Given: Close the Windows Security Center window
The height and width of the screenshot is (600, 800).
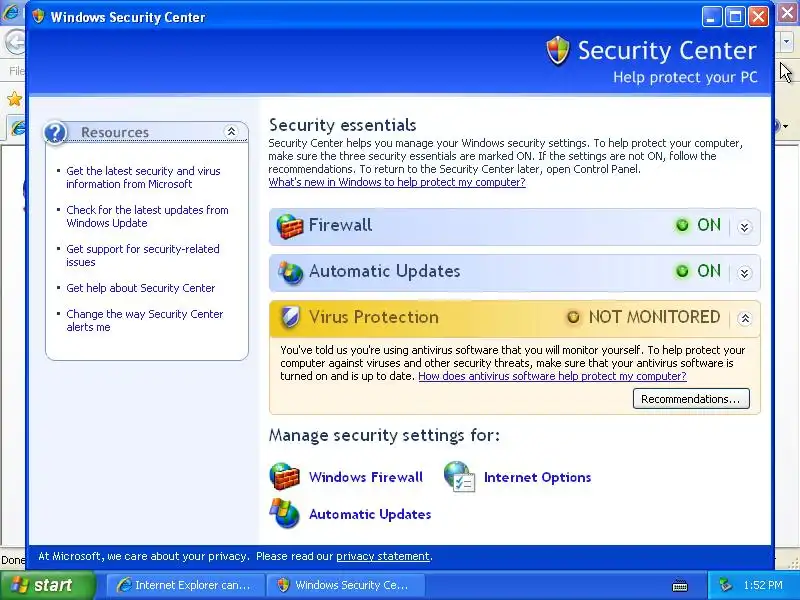Looking at the screenshot, I should point(758,17).
